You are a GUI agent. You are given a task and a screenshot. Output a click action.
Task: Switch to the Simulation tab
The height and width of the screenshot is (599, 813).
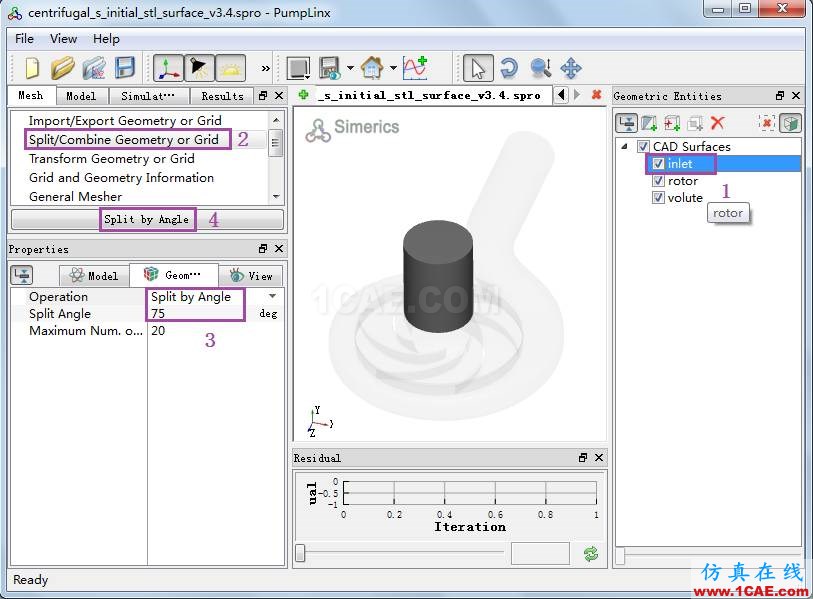click(x=148, y=96)
